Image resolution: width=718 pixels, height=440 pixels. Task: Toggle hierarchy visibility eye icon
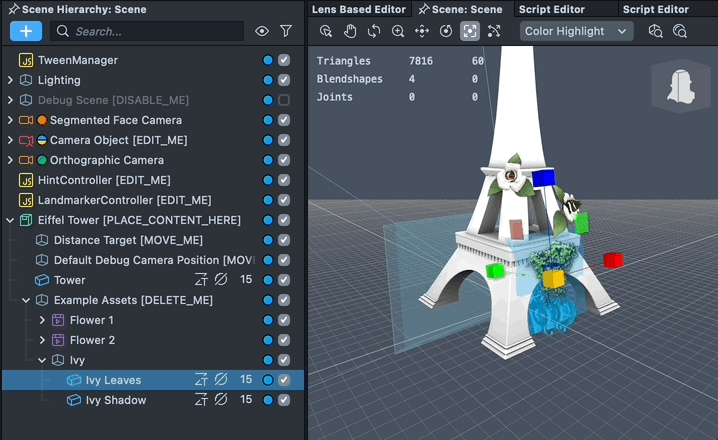(x=262, y=31)
